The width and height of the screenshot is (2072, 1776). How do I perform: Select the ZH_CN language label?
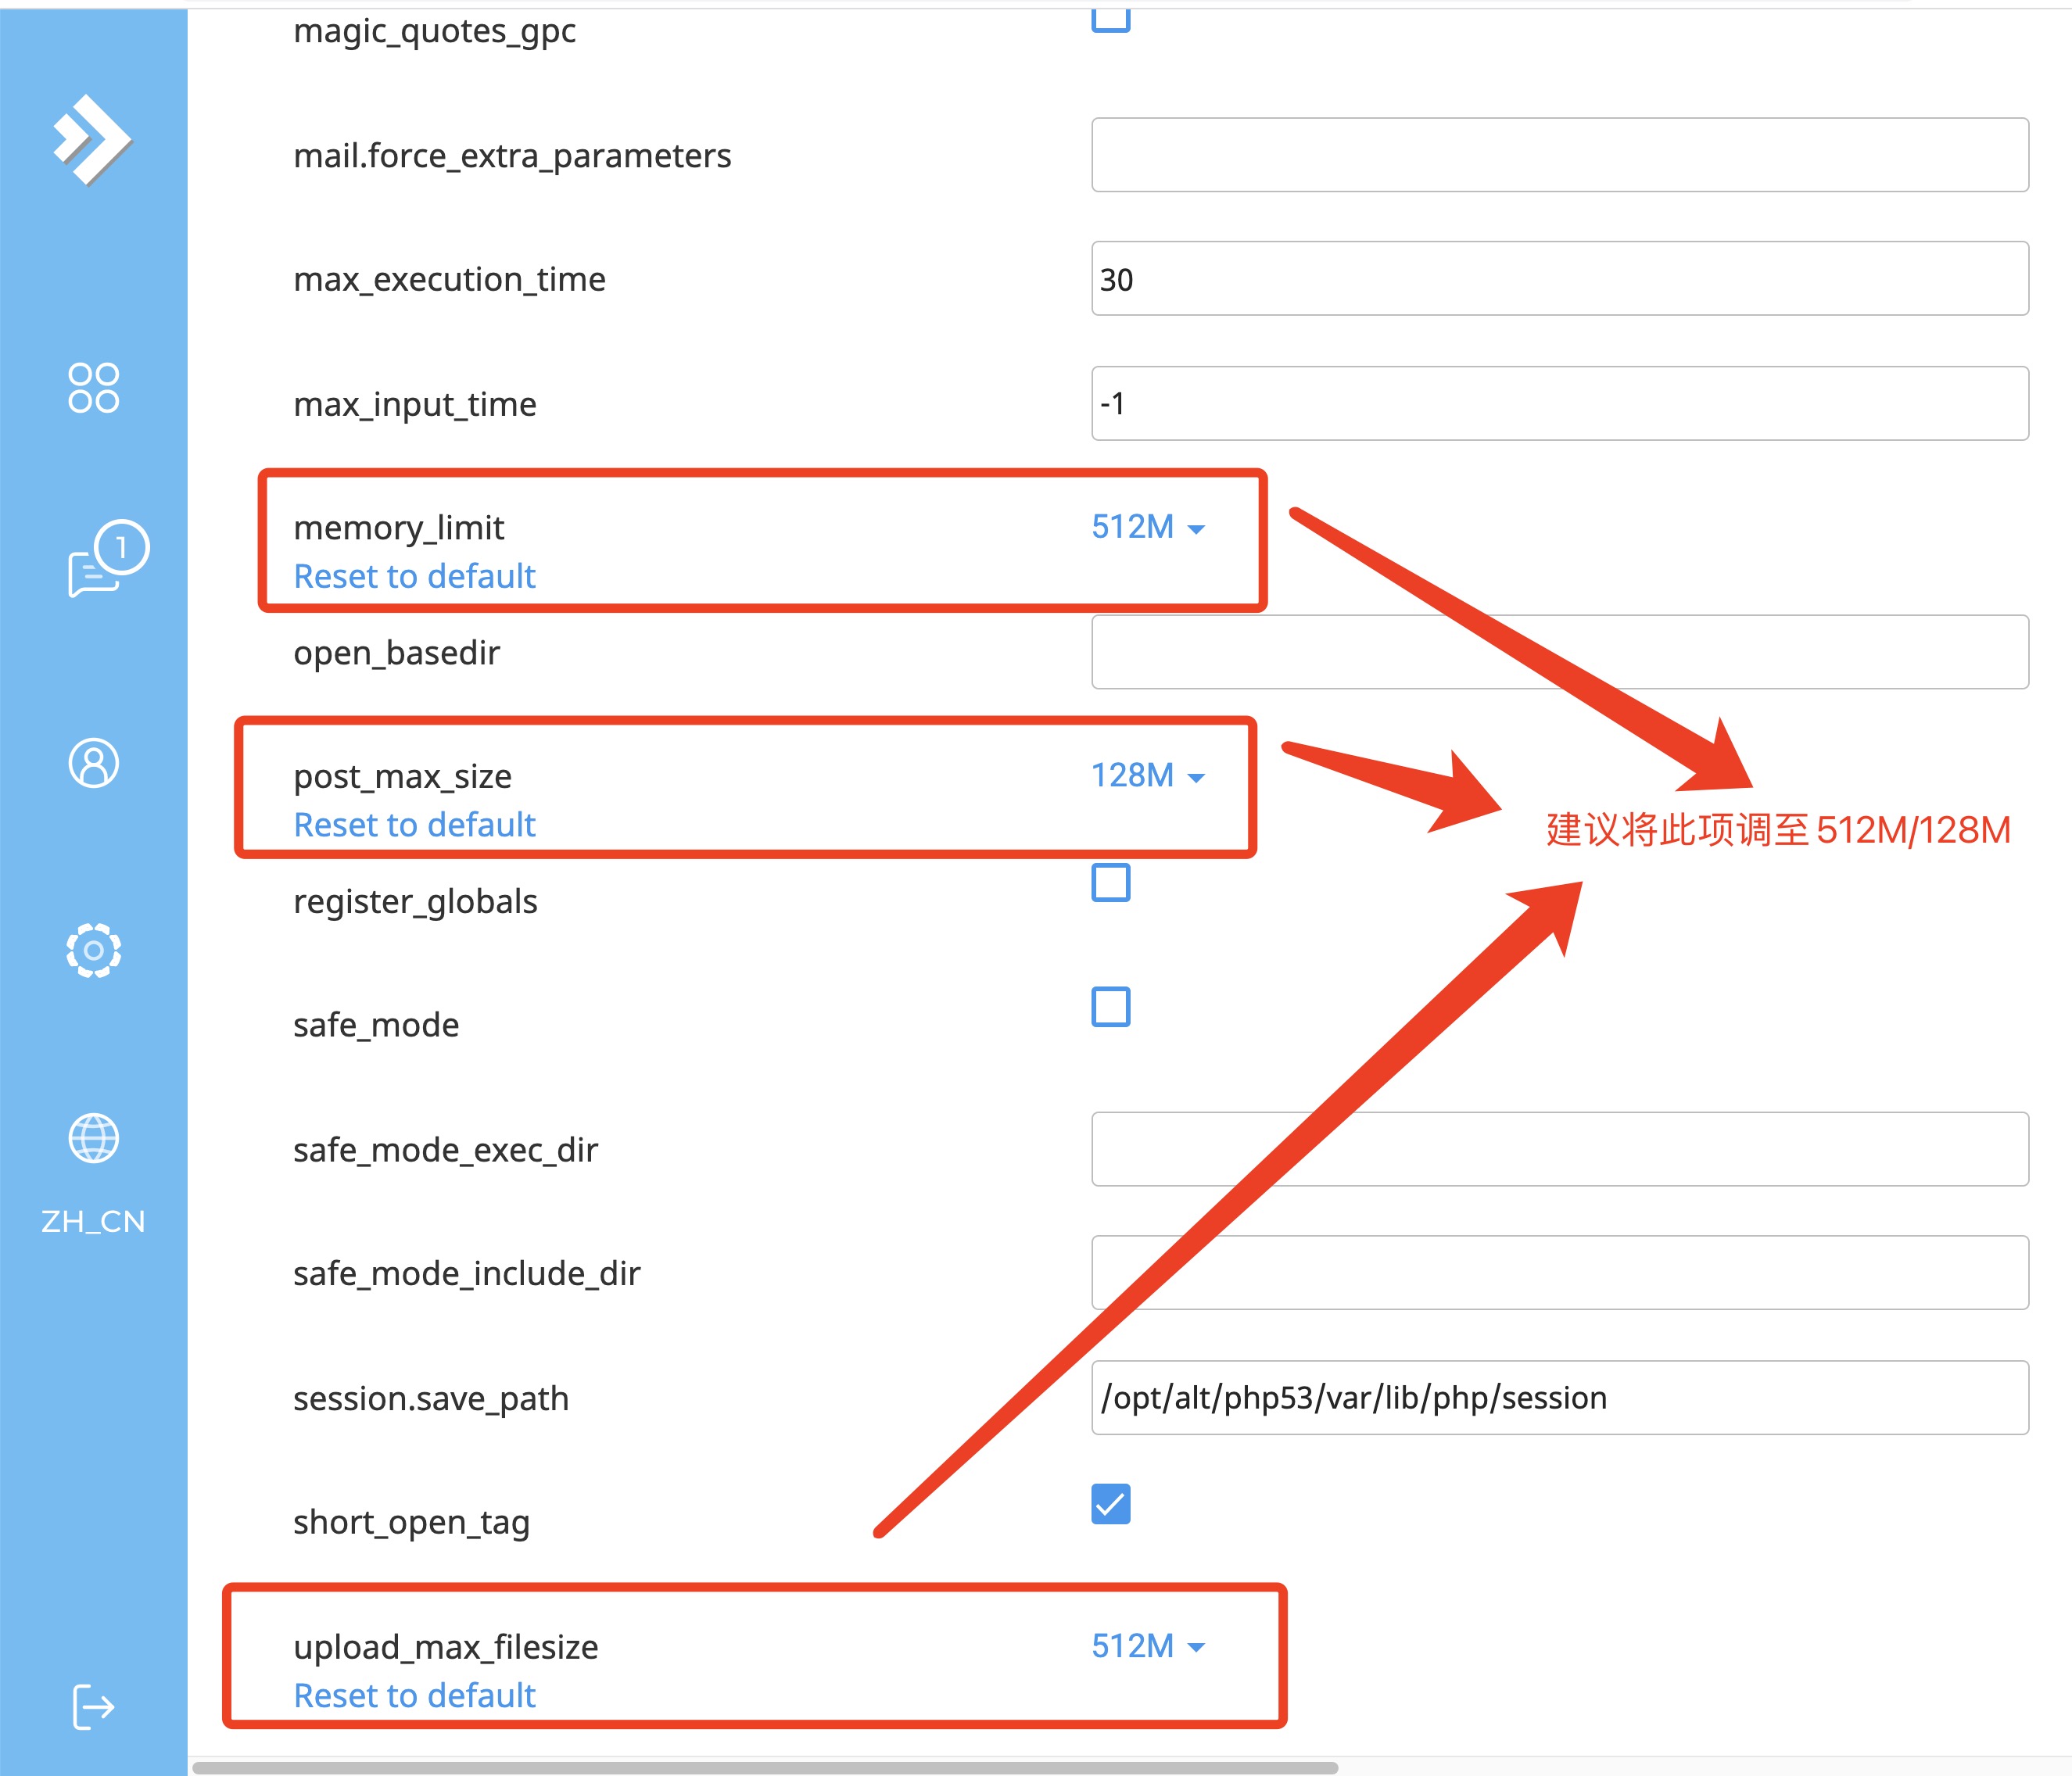[93, 1221]
